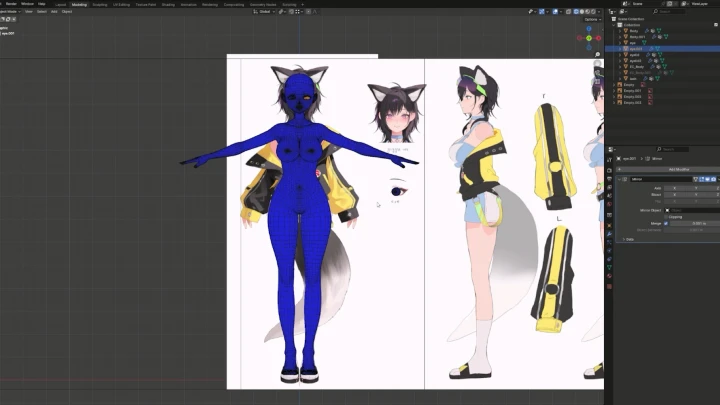The height and width of the screenshot is (405, 720).
Task: Click the modifier icon on Body row
Action: pos(647,31)
